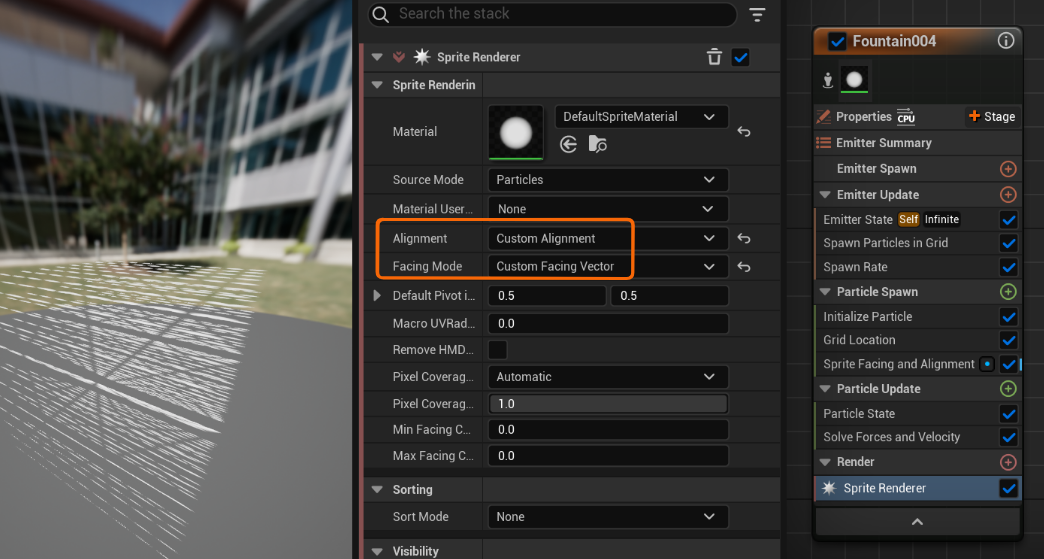Disable the Spawn Rate module checkbox

click(x=1008, y=268)
